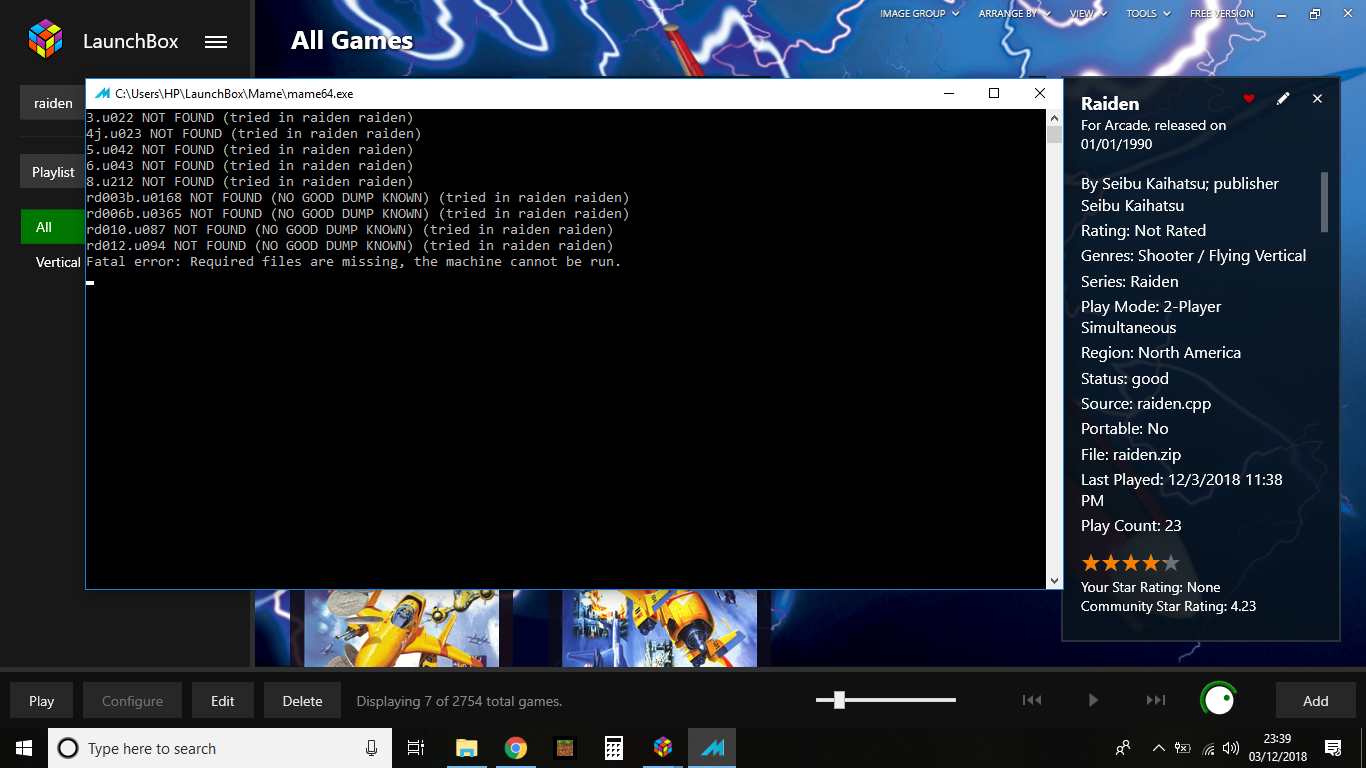Select the Vertical filter entry
The width and height of the screenshot is (1366, 768).
(58, 262)
